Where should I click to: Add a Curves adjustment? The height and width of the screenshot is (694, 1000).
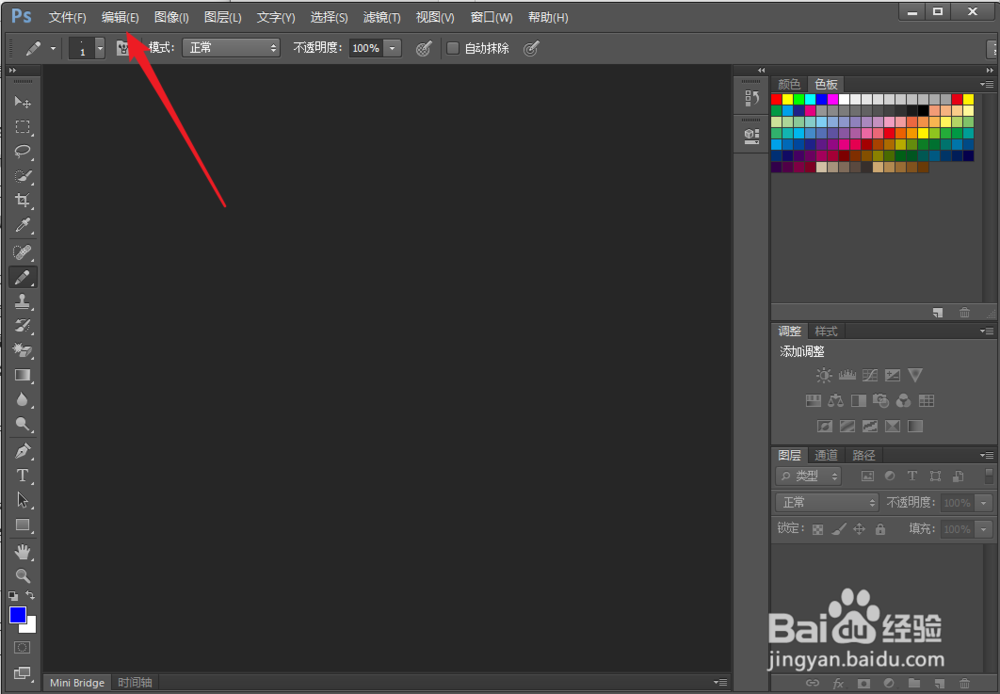870,375
